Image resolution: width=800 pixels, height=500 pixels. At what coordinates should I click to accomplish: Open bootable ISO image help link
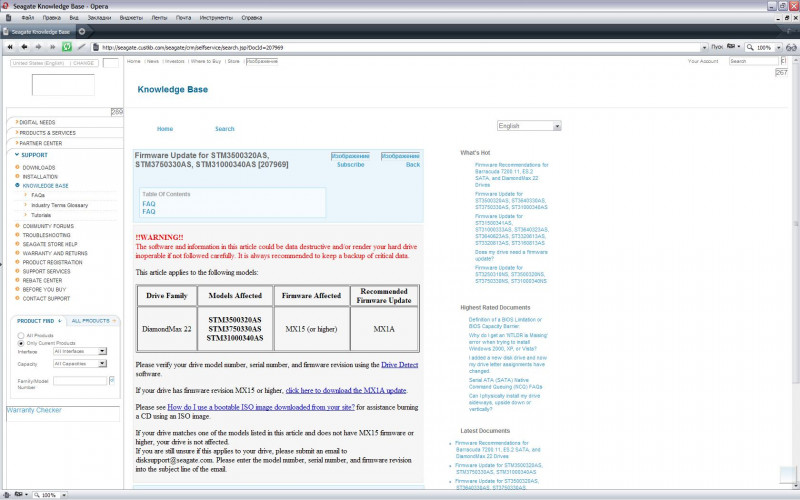tap(261, 407)
